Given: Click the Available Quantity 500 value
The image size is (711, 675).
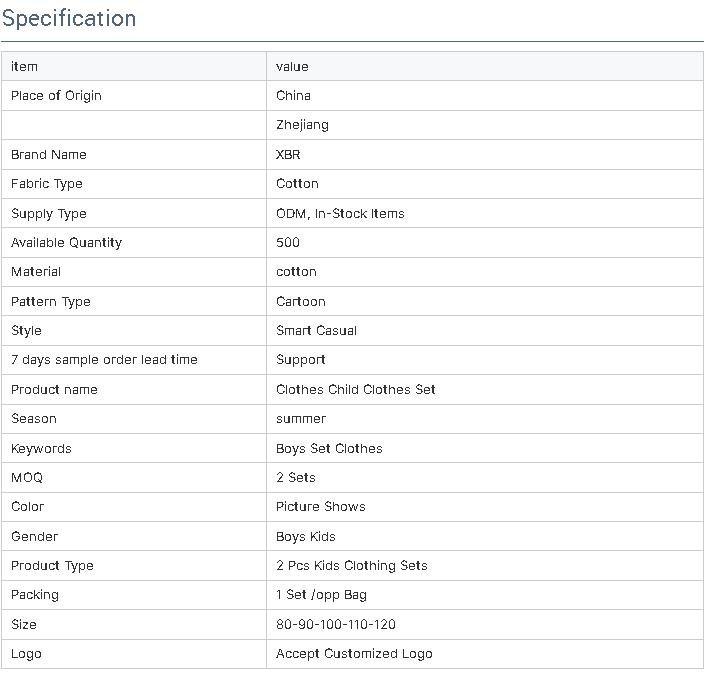Looking at the screenshot, I should pos(287,243).
